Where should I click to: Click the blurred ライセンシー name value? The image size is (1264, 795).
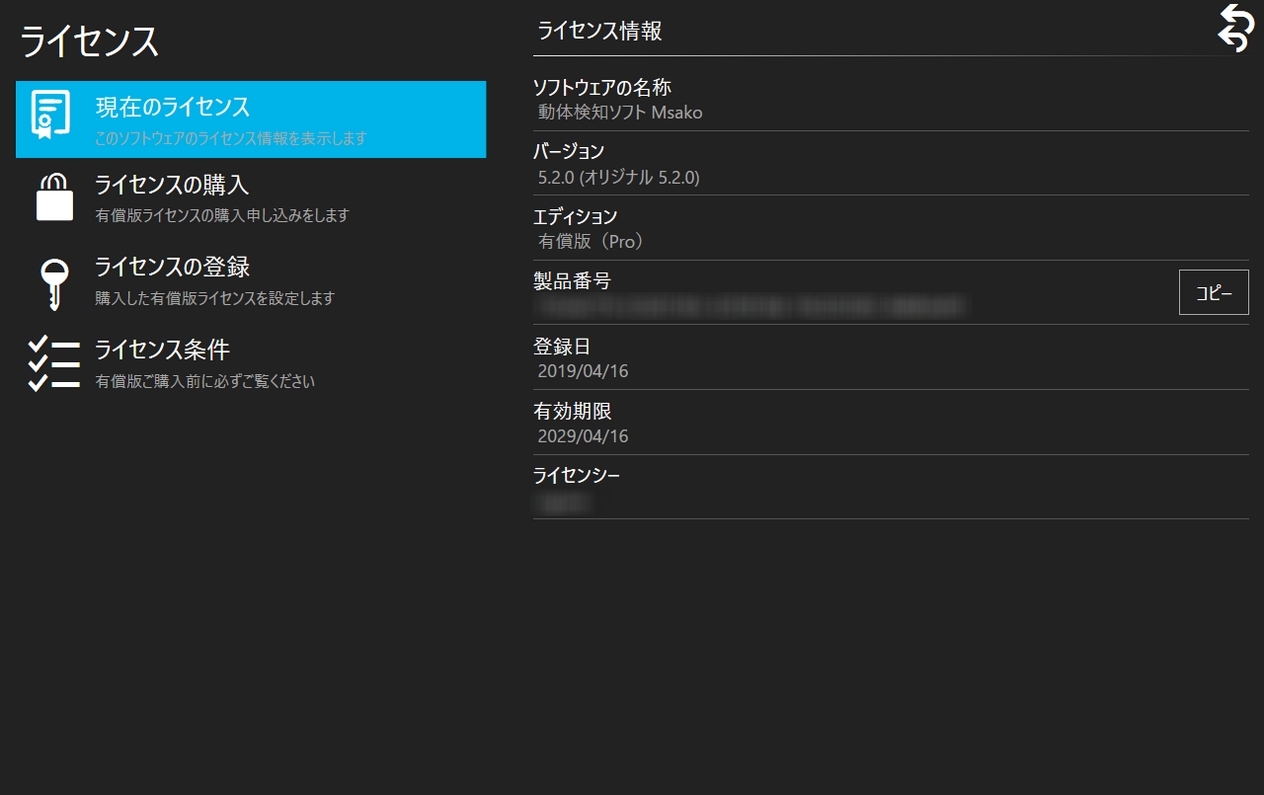[563, 502]
